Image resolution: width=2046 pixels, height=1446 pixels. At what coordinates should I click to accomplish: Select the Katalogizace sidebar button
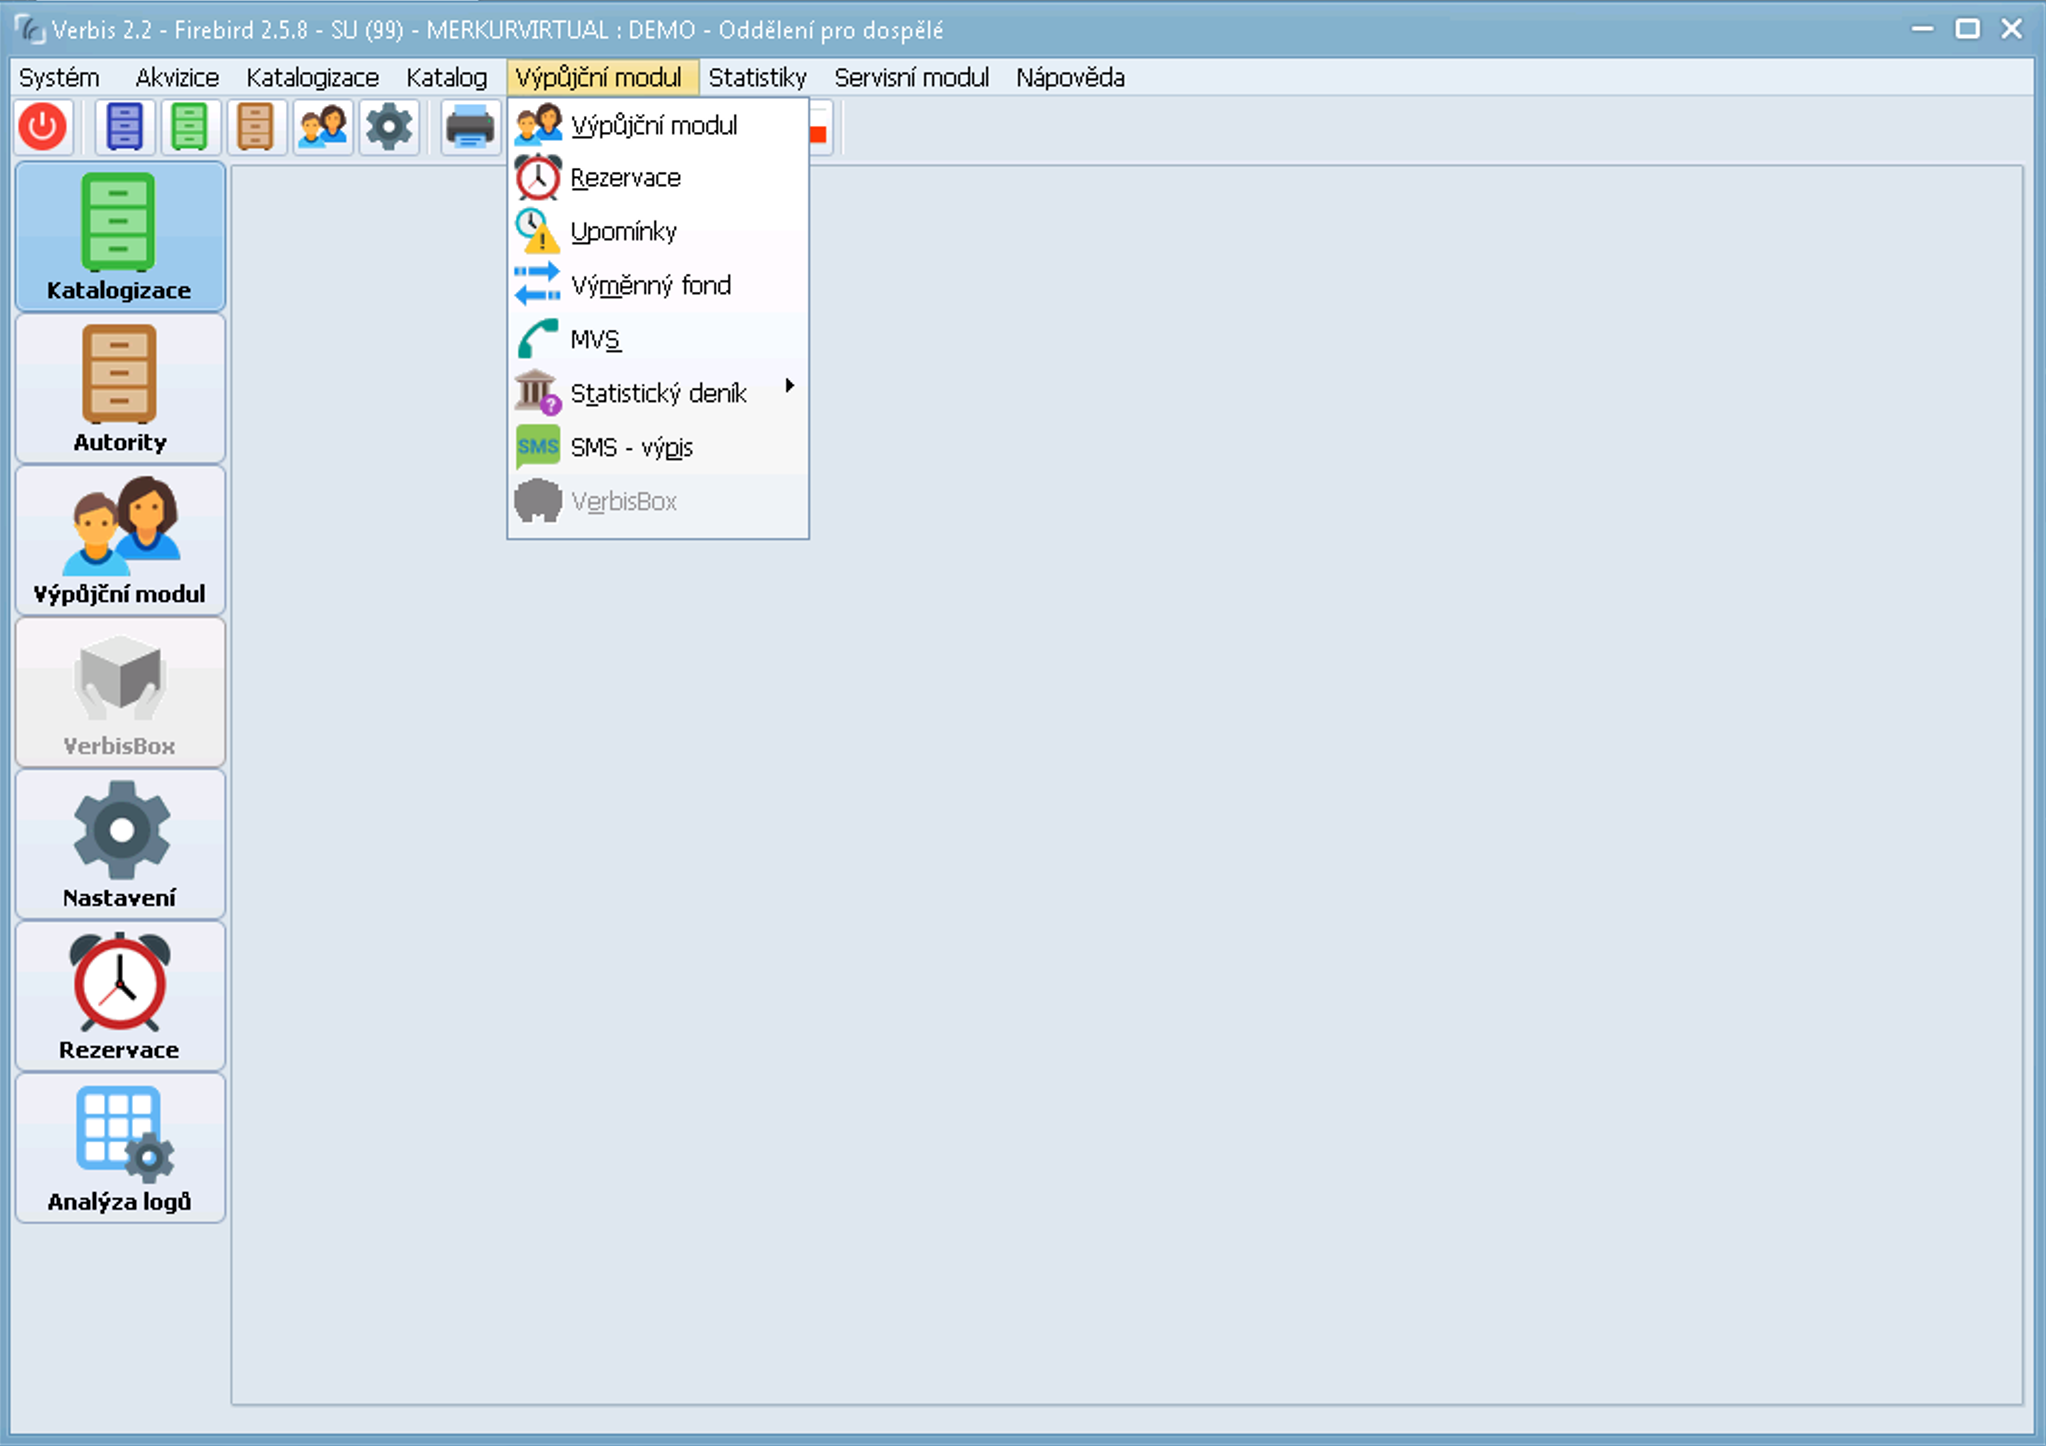click(120, 236)
